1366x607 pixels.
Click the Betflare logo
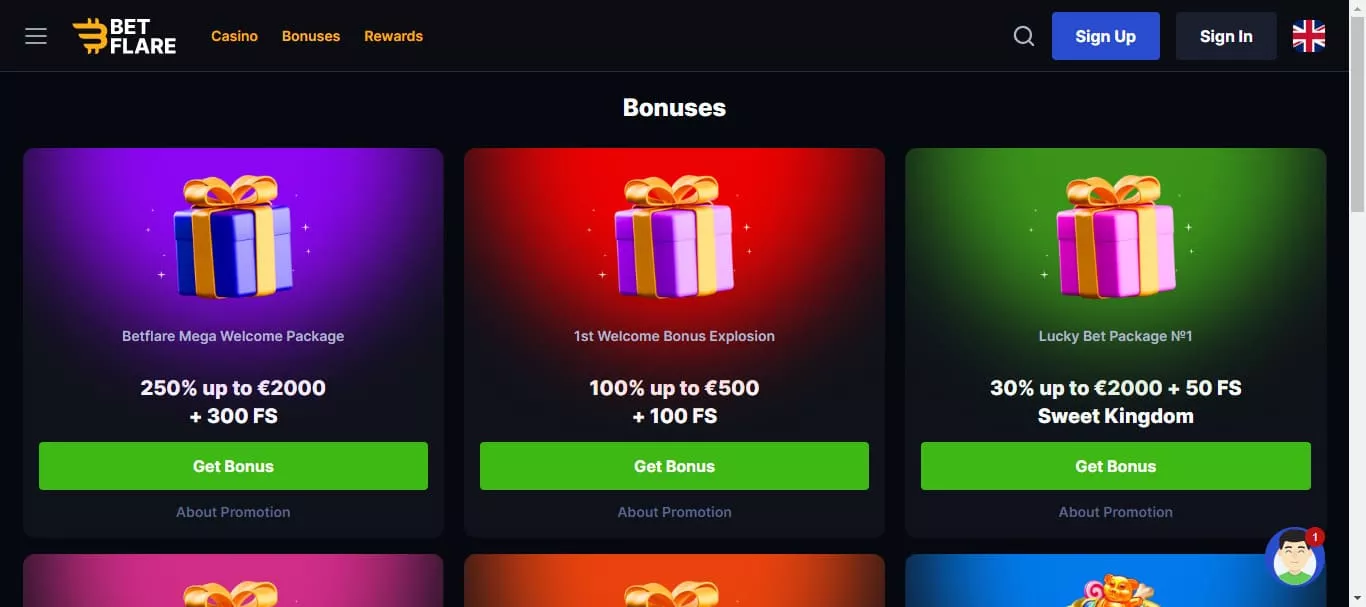[125, 36]
